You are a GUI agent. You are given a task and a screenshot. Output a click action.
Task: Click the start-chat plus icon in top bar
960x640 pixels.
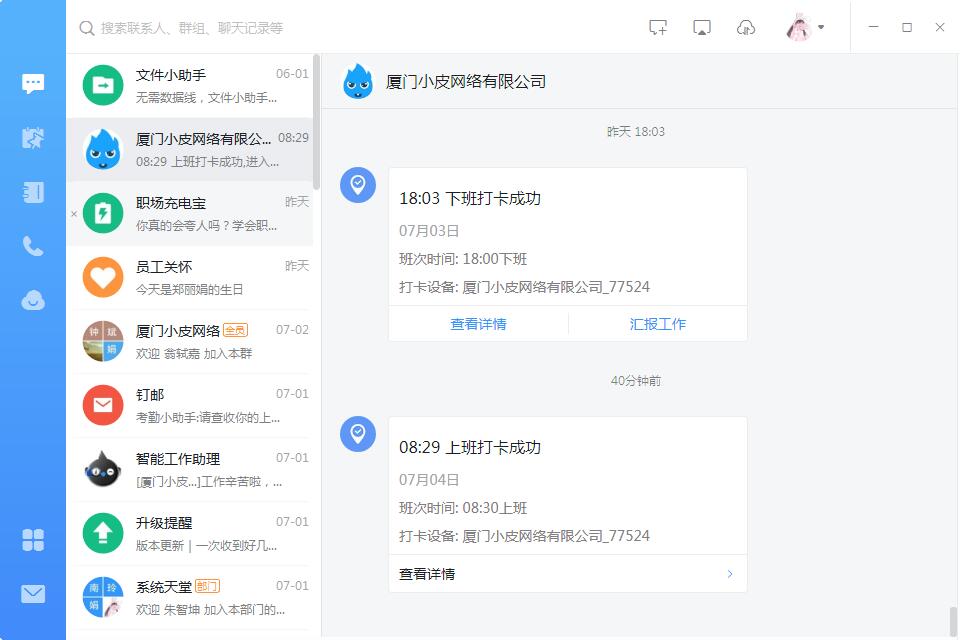point(658,28)
